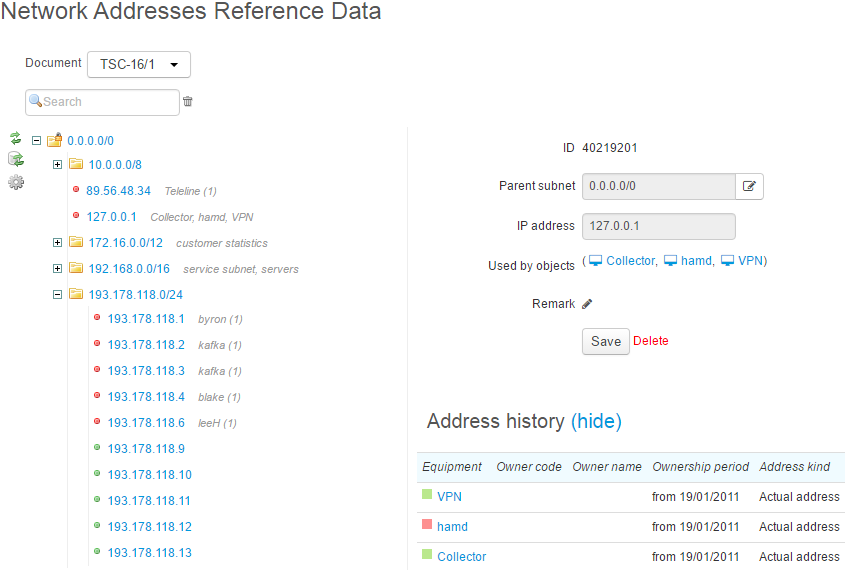Click the green dot beside 193.178.118.9
848x570 pixels.
(97, 447)
